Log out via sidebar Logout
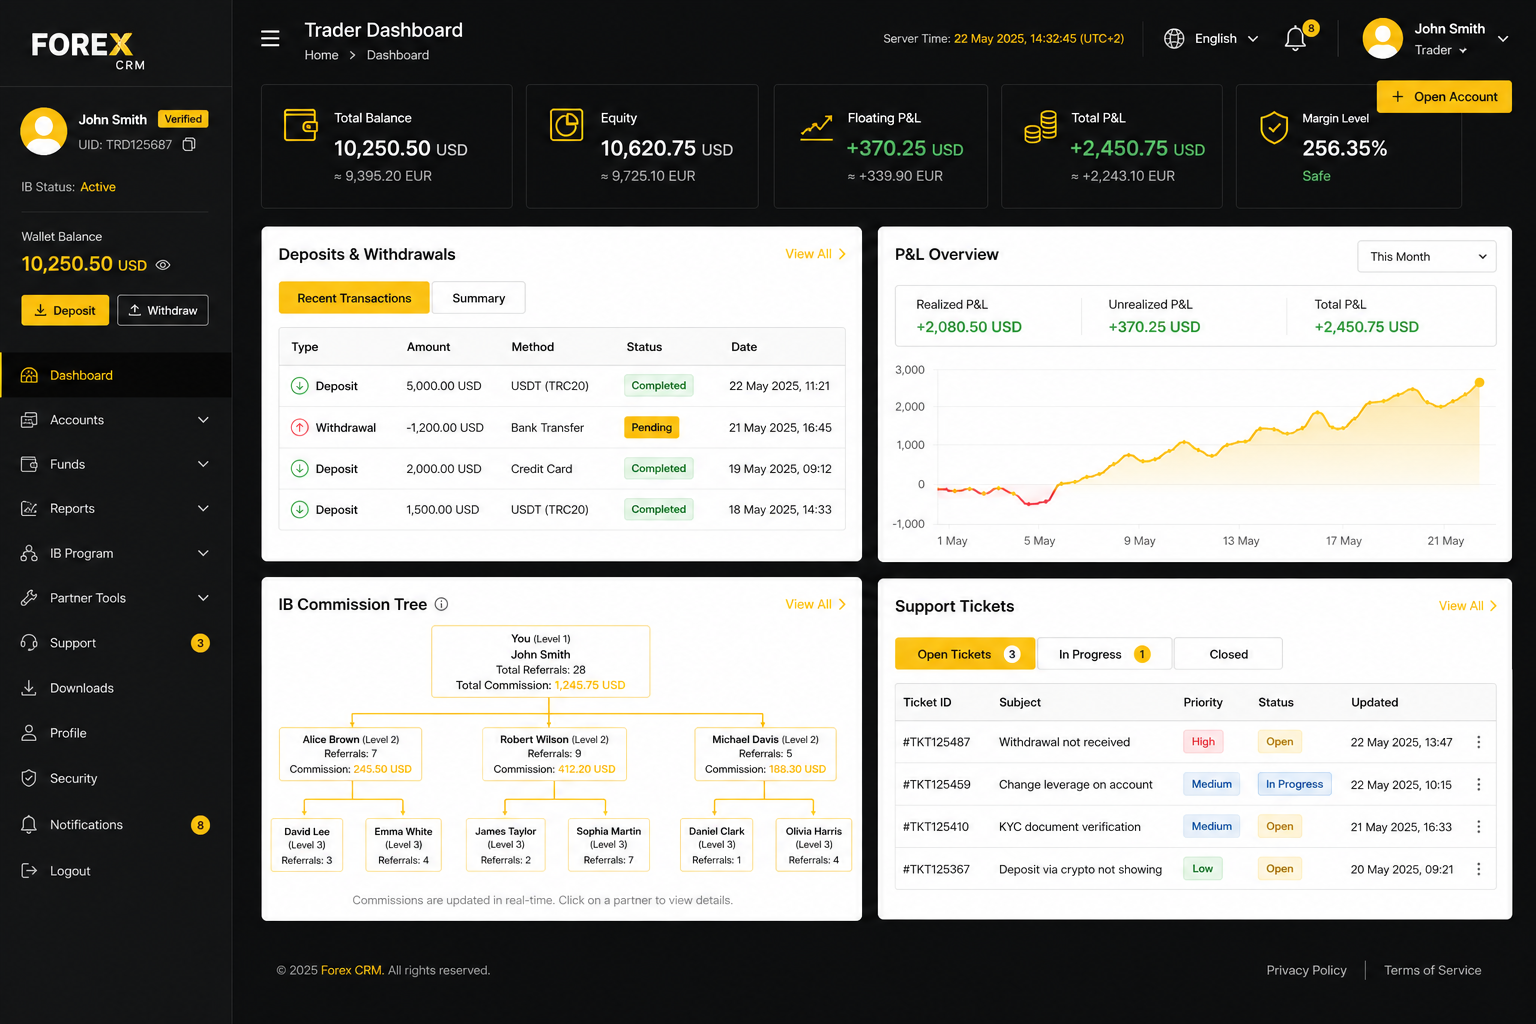This screenshot has height=1024, width=1536. click(116, 871)
